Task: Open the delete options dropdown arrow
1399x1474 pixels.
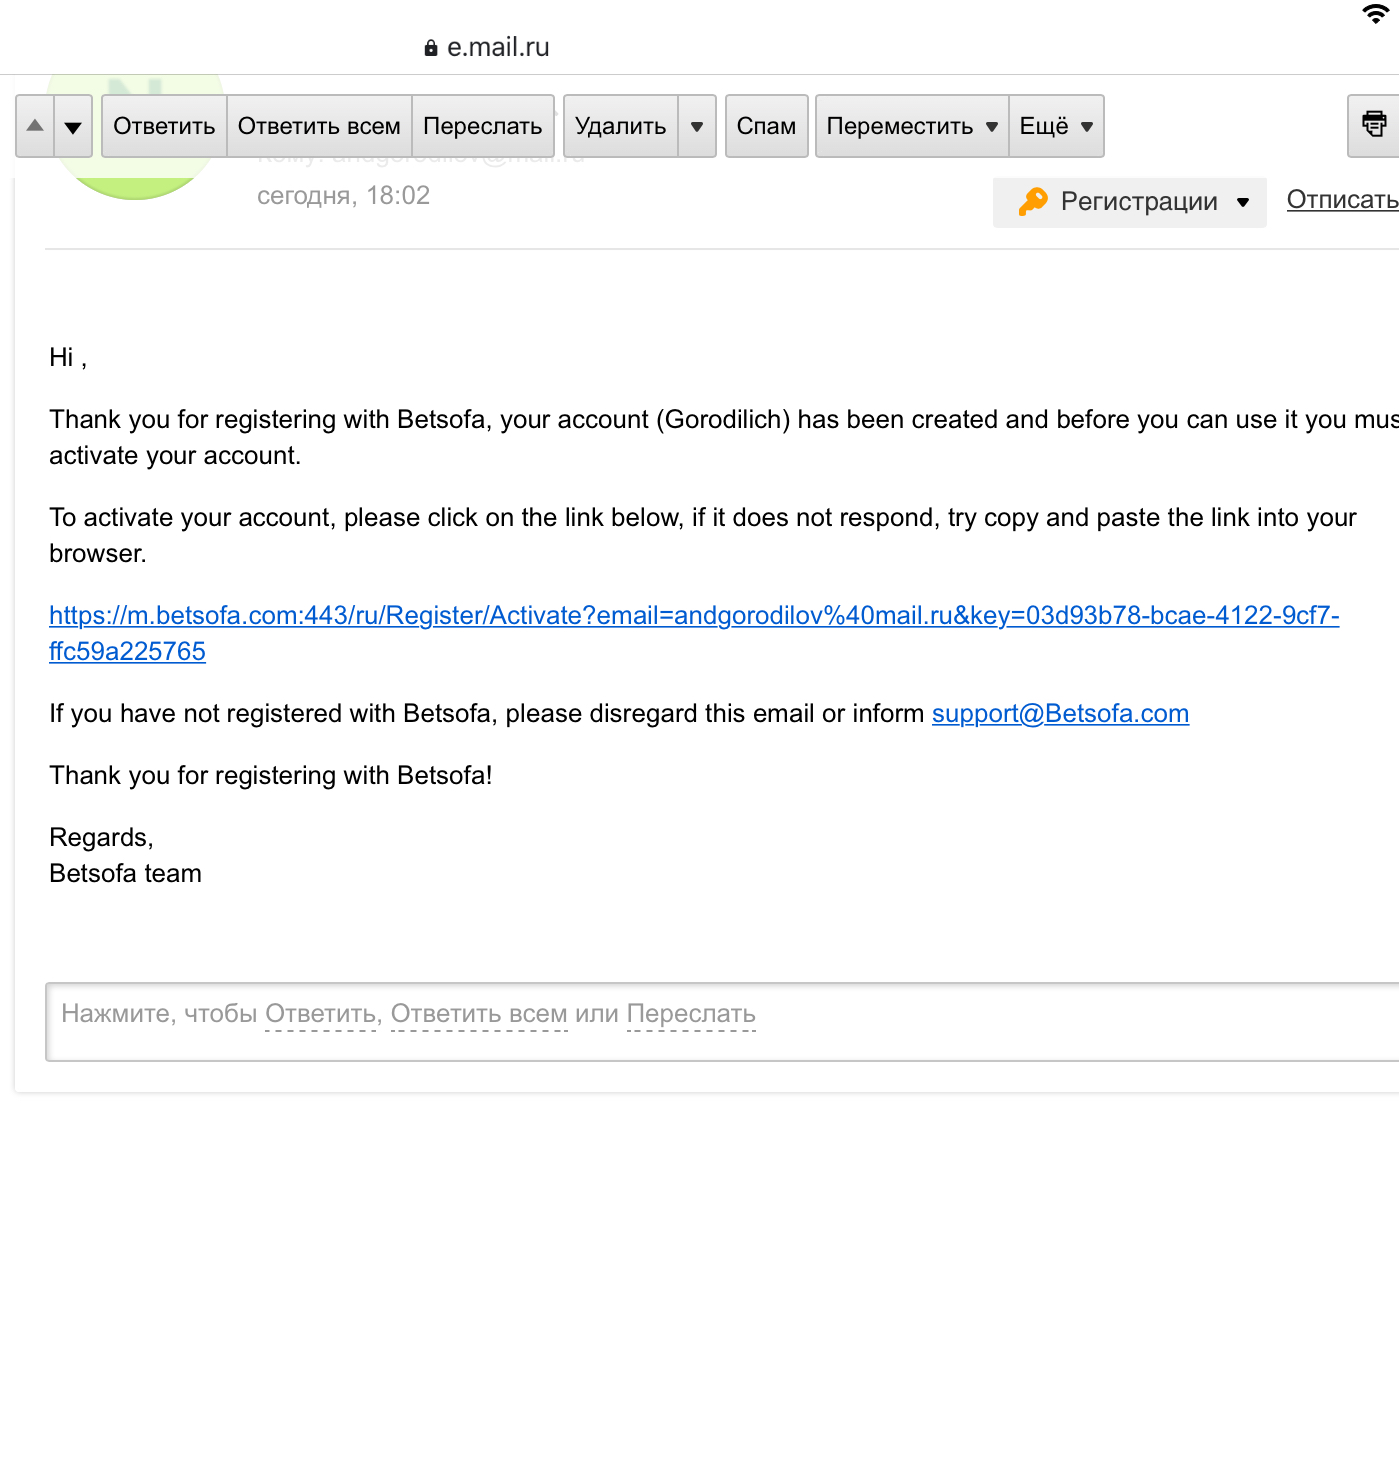Action: [697, 126]
